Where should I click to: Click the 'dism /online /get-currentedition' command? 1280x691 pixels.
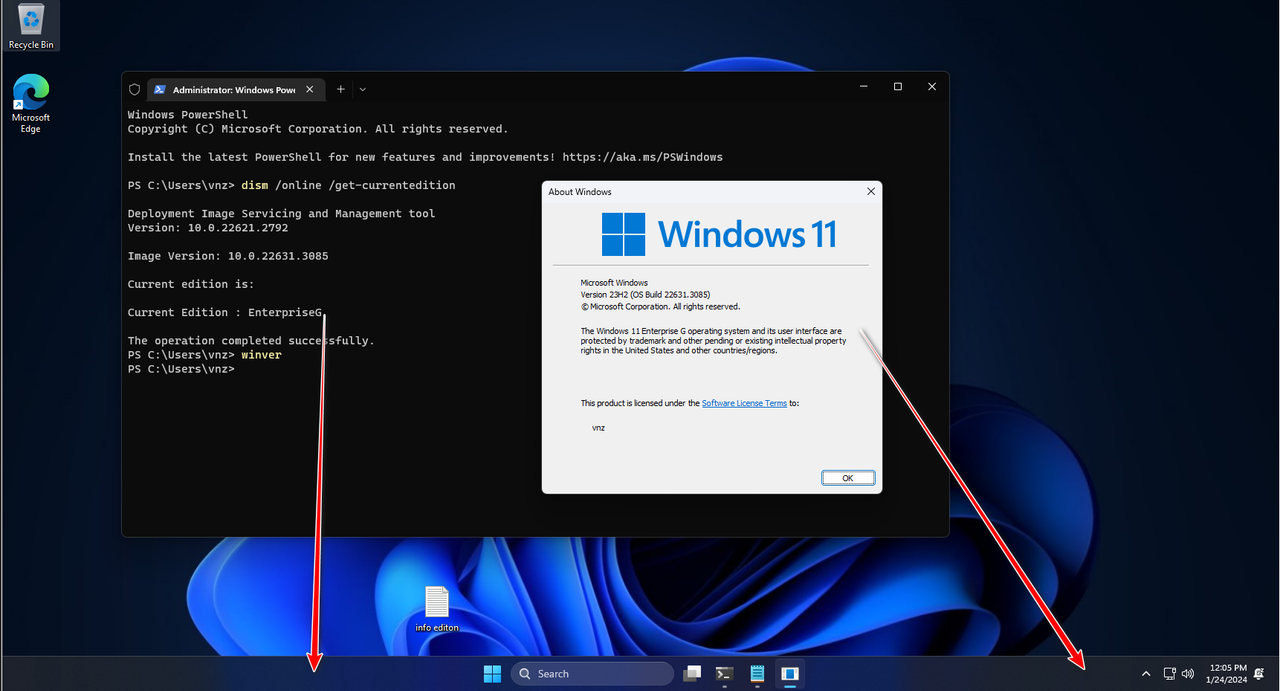[x=348, y=185]
